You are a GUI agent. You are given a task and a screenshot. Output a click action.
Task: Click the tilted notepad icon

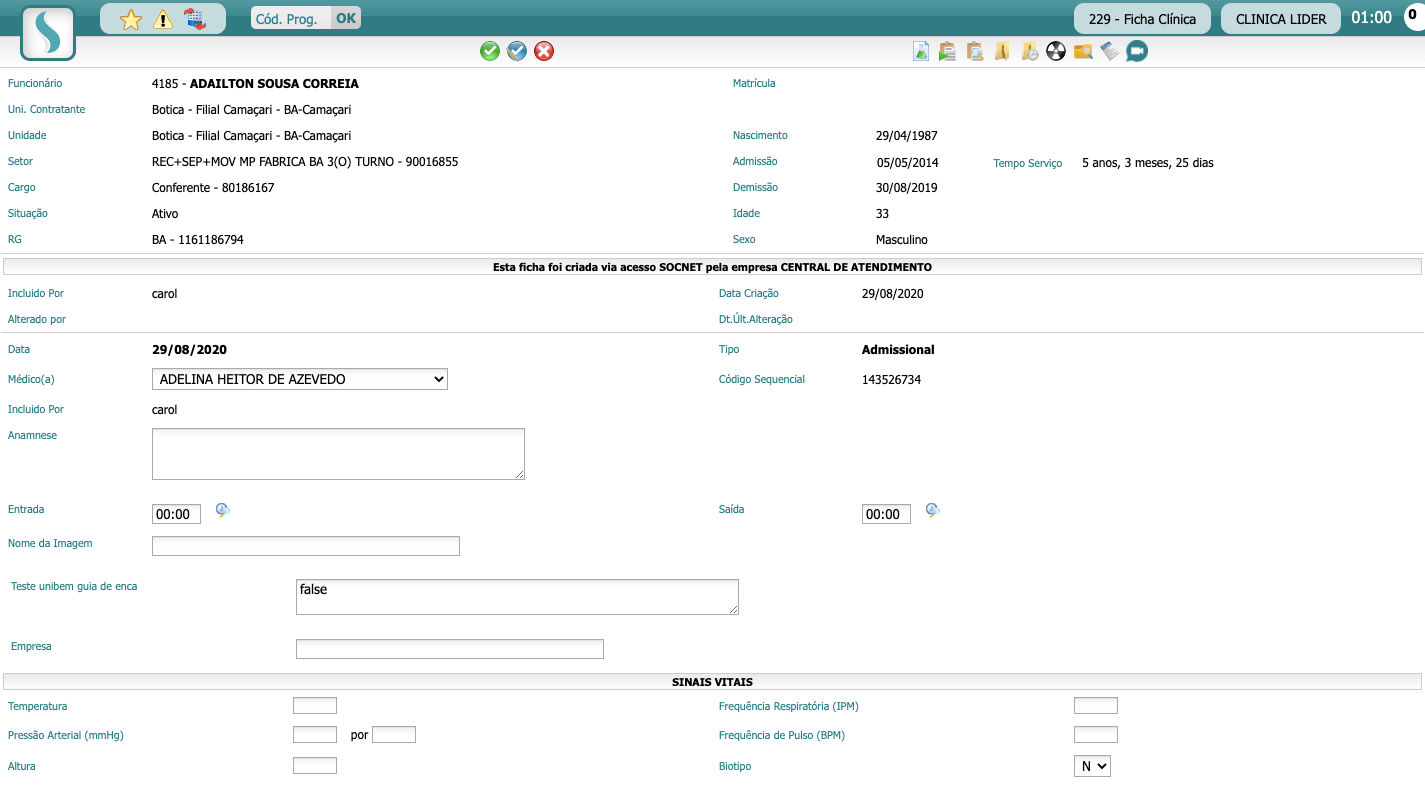coord(1110,51)
